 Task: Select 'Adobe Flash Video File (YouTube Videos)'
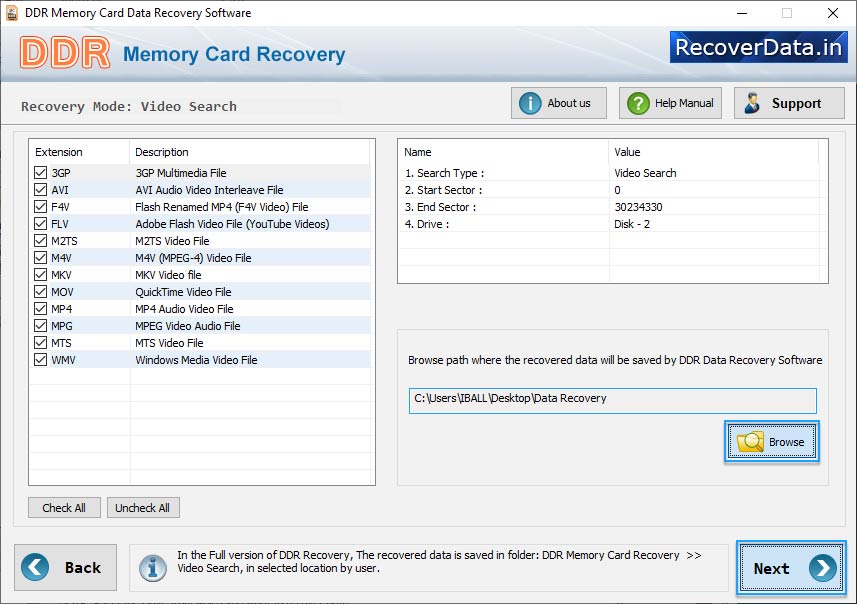coord(232,224)
